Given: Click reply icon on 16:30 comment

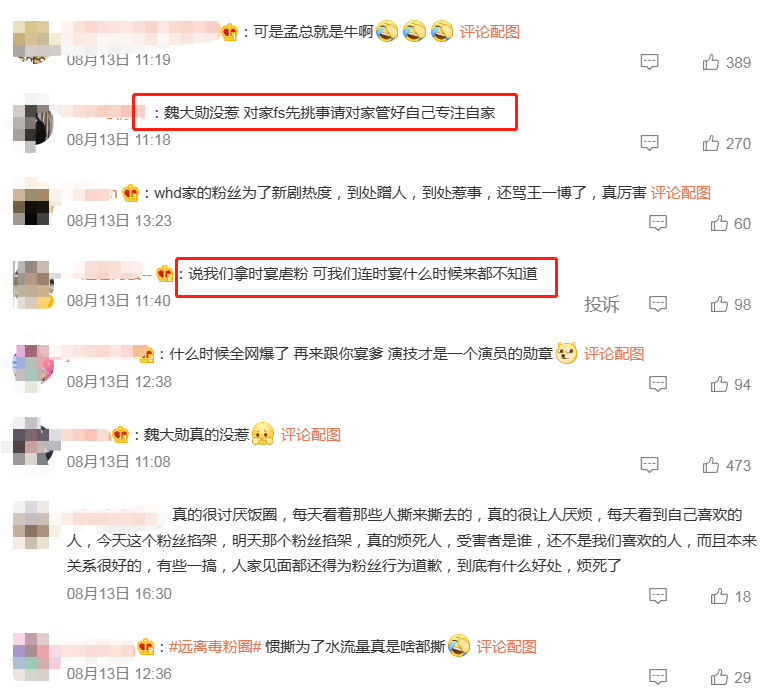Looking at the screenshot, I should (x=658, y=596).
